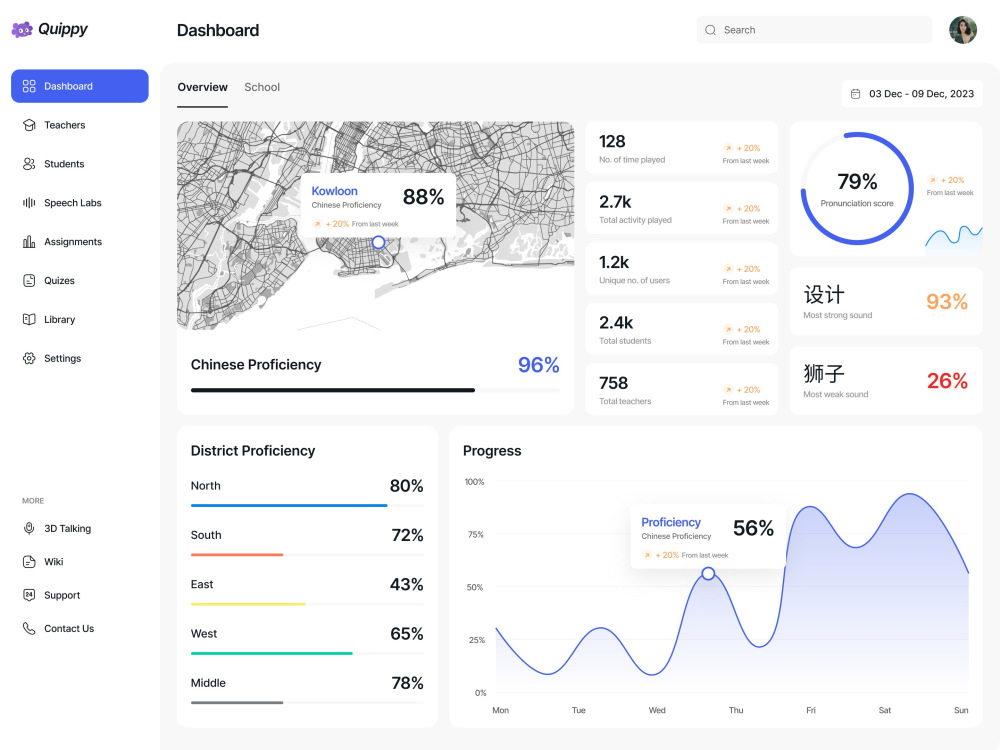The width and height of the screenshot is (1000, 750).
Task: Click the Wiki page icon
Action: 29,562
